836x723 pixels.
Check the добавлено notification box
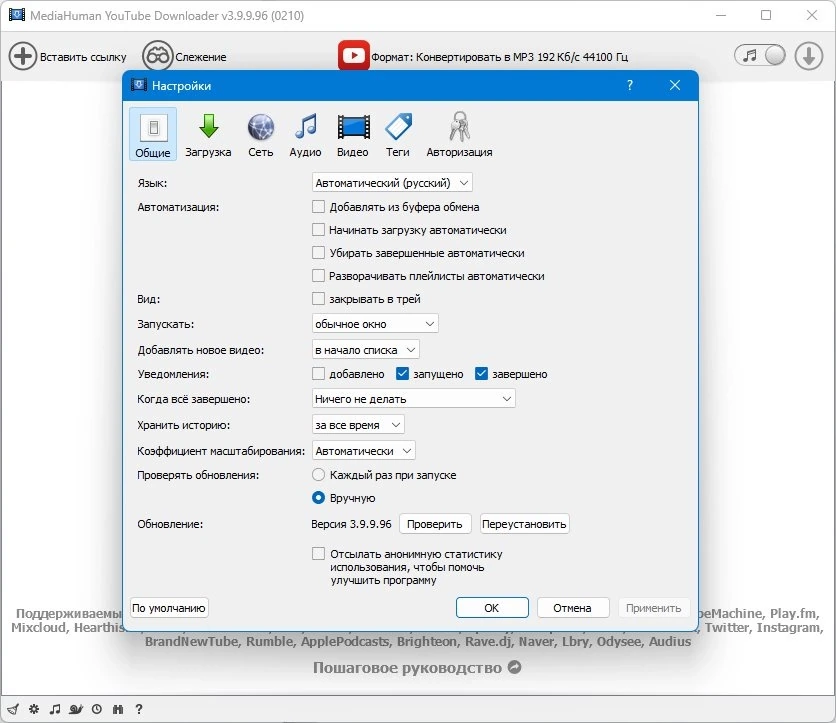tap(318, 373)
